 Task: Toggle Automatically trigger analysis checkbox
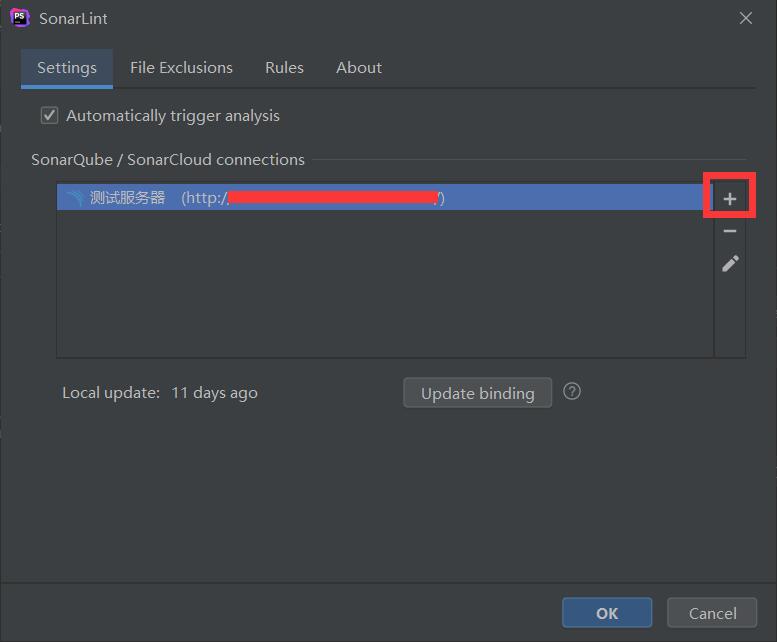pyautogui.click(x=50, y=115)
